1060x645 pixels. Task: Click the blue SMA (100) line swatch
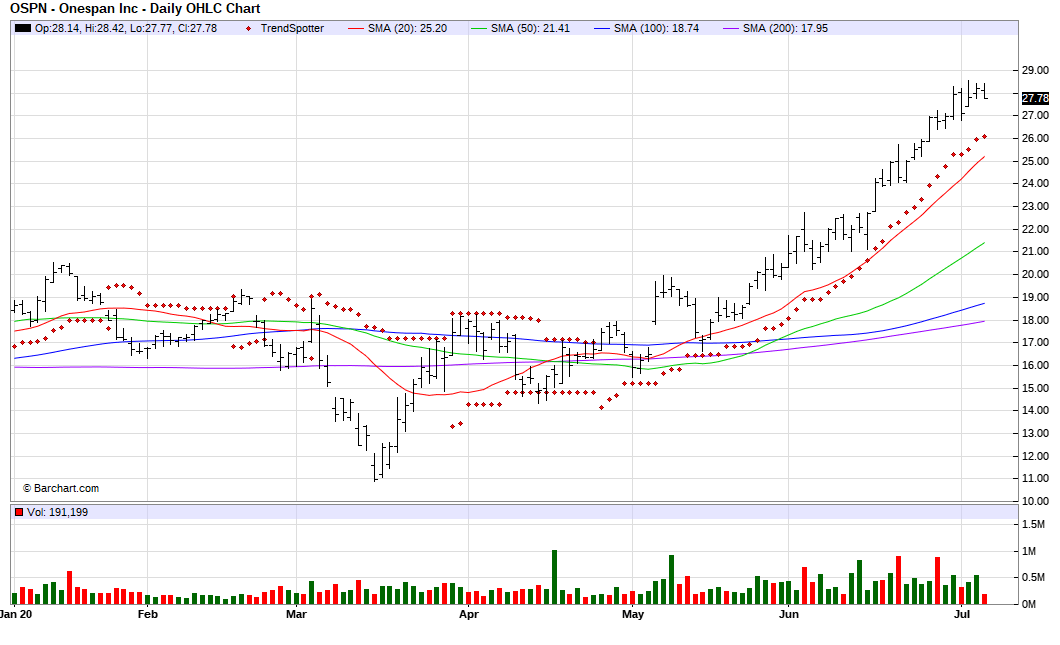pos(602,28)
